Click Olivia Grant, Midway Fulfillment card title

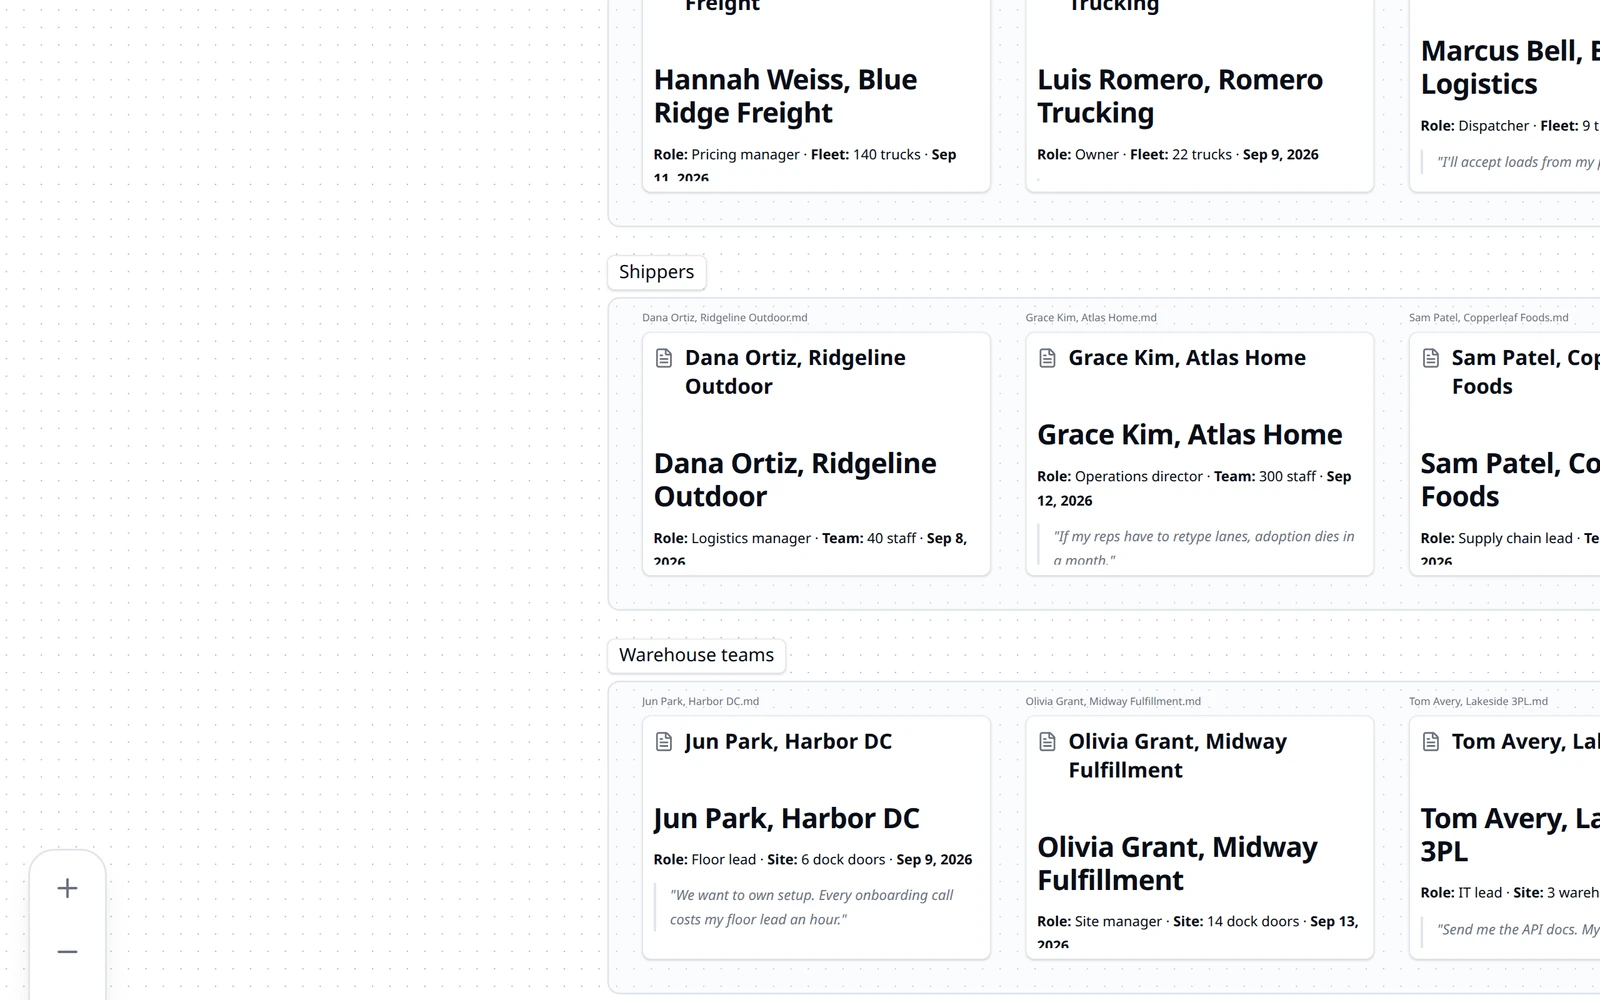click(x=1177, y=756)
